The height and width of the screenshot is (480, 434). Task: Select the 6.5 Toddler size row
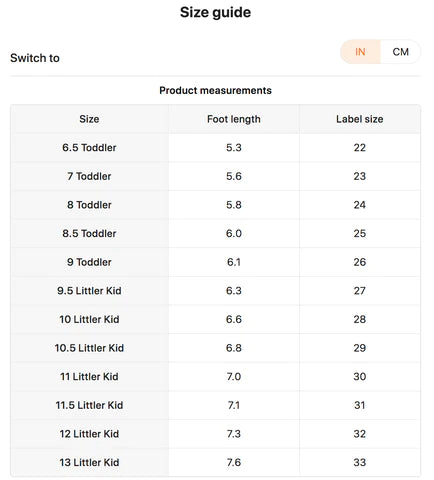point(216,148)
